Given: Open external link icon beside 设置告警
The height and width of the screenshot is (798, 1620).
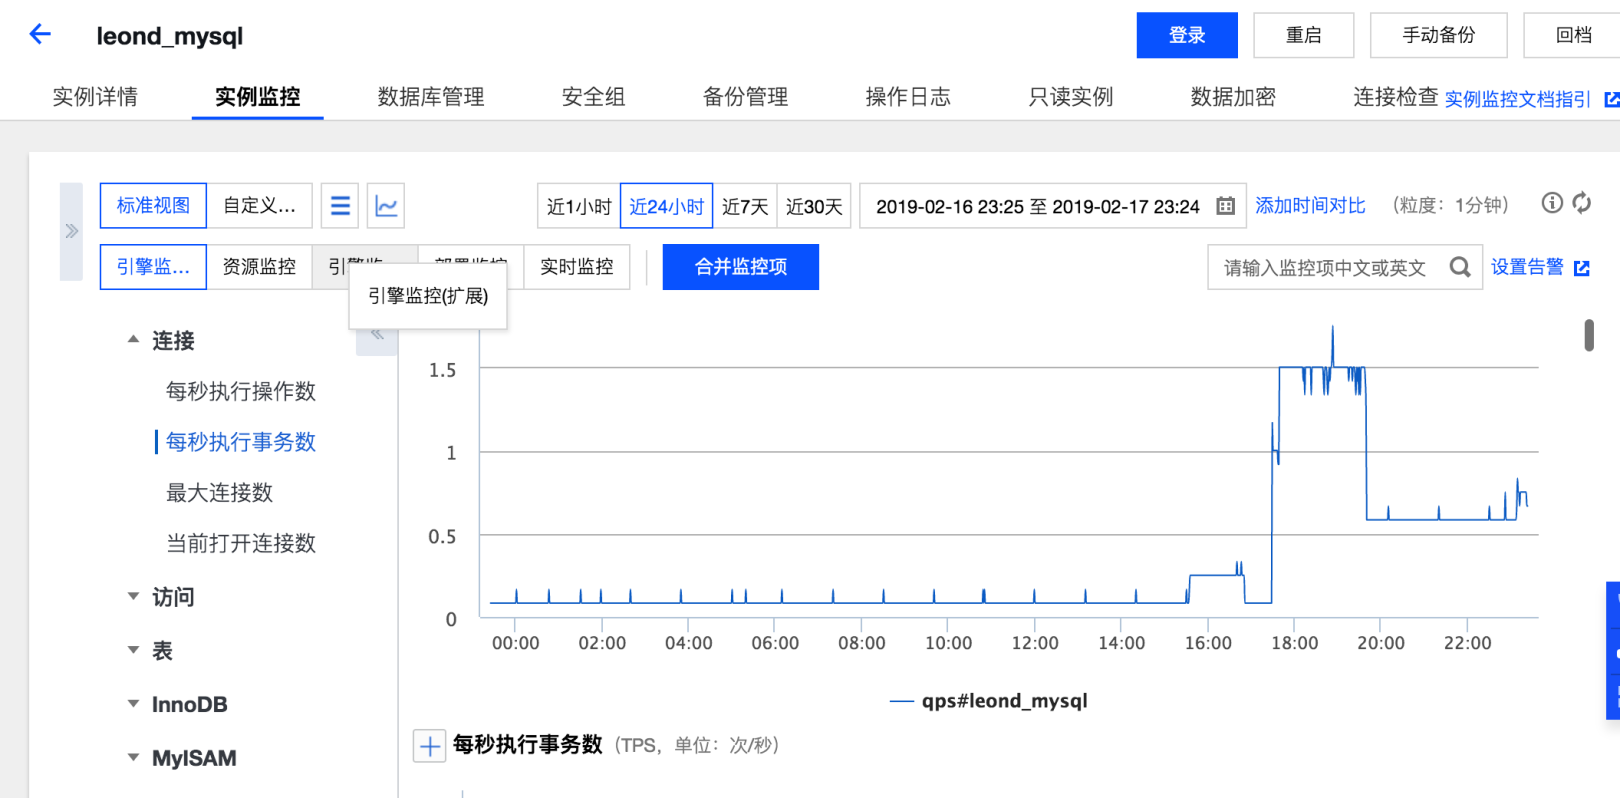Looking at the screenshot, I should click(1582, 268).
